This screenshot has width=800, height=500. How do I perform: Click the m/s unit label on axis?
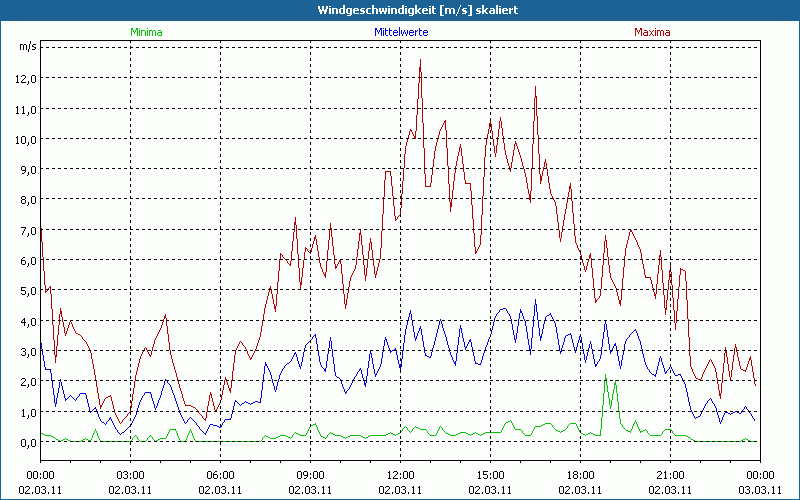pos(28,47)
